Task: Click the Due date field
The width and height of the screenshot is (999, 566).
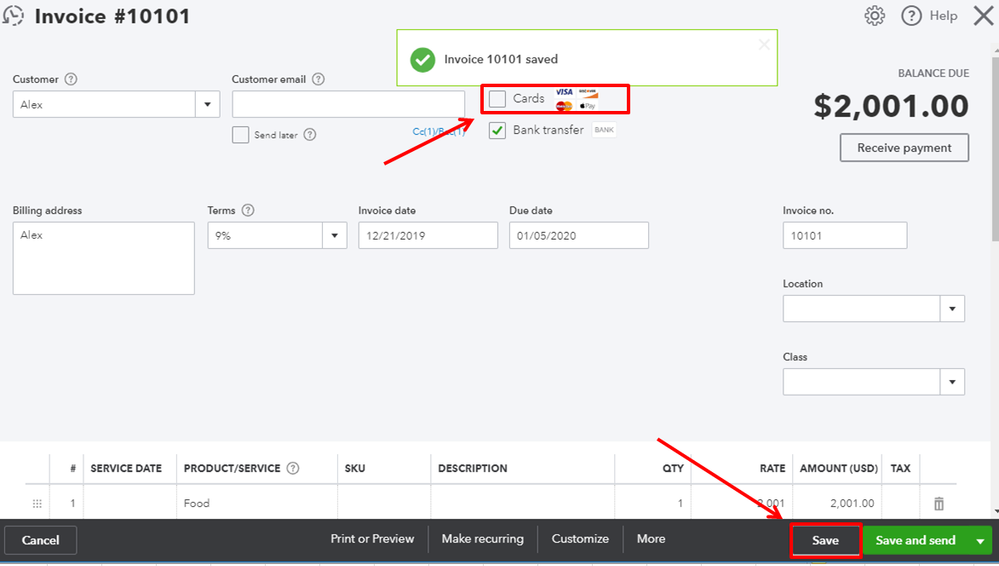Action: 579,236
